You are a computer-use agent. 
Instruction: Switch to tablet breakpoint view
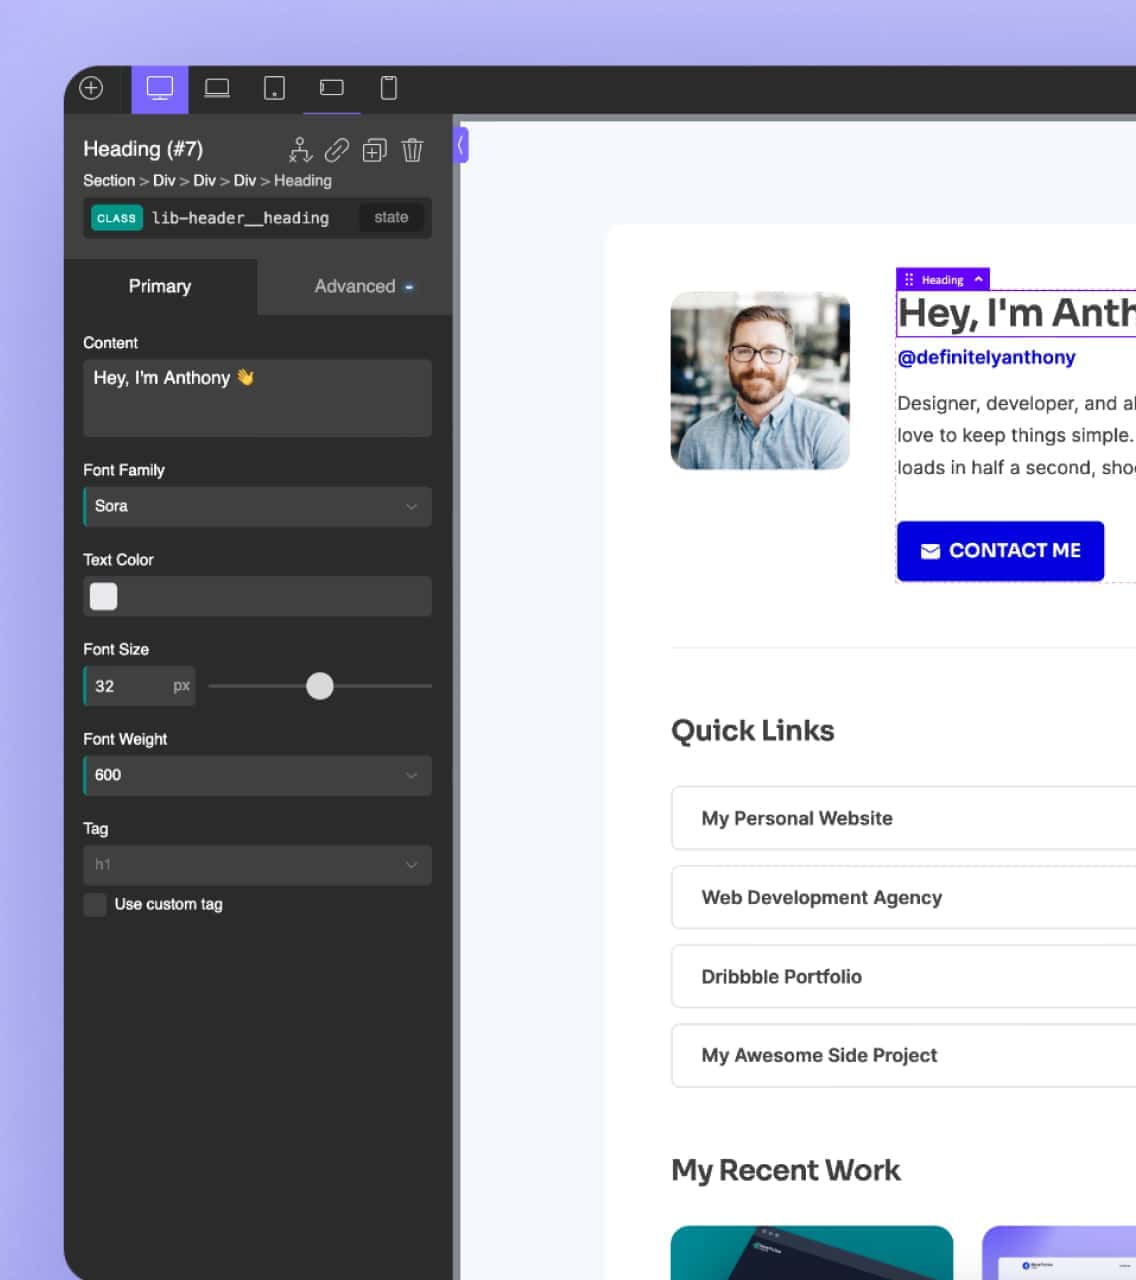point(273,88)
